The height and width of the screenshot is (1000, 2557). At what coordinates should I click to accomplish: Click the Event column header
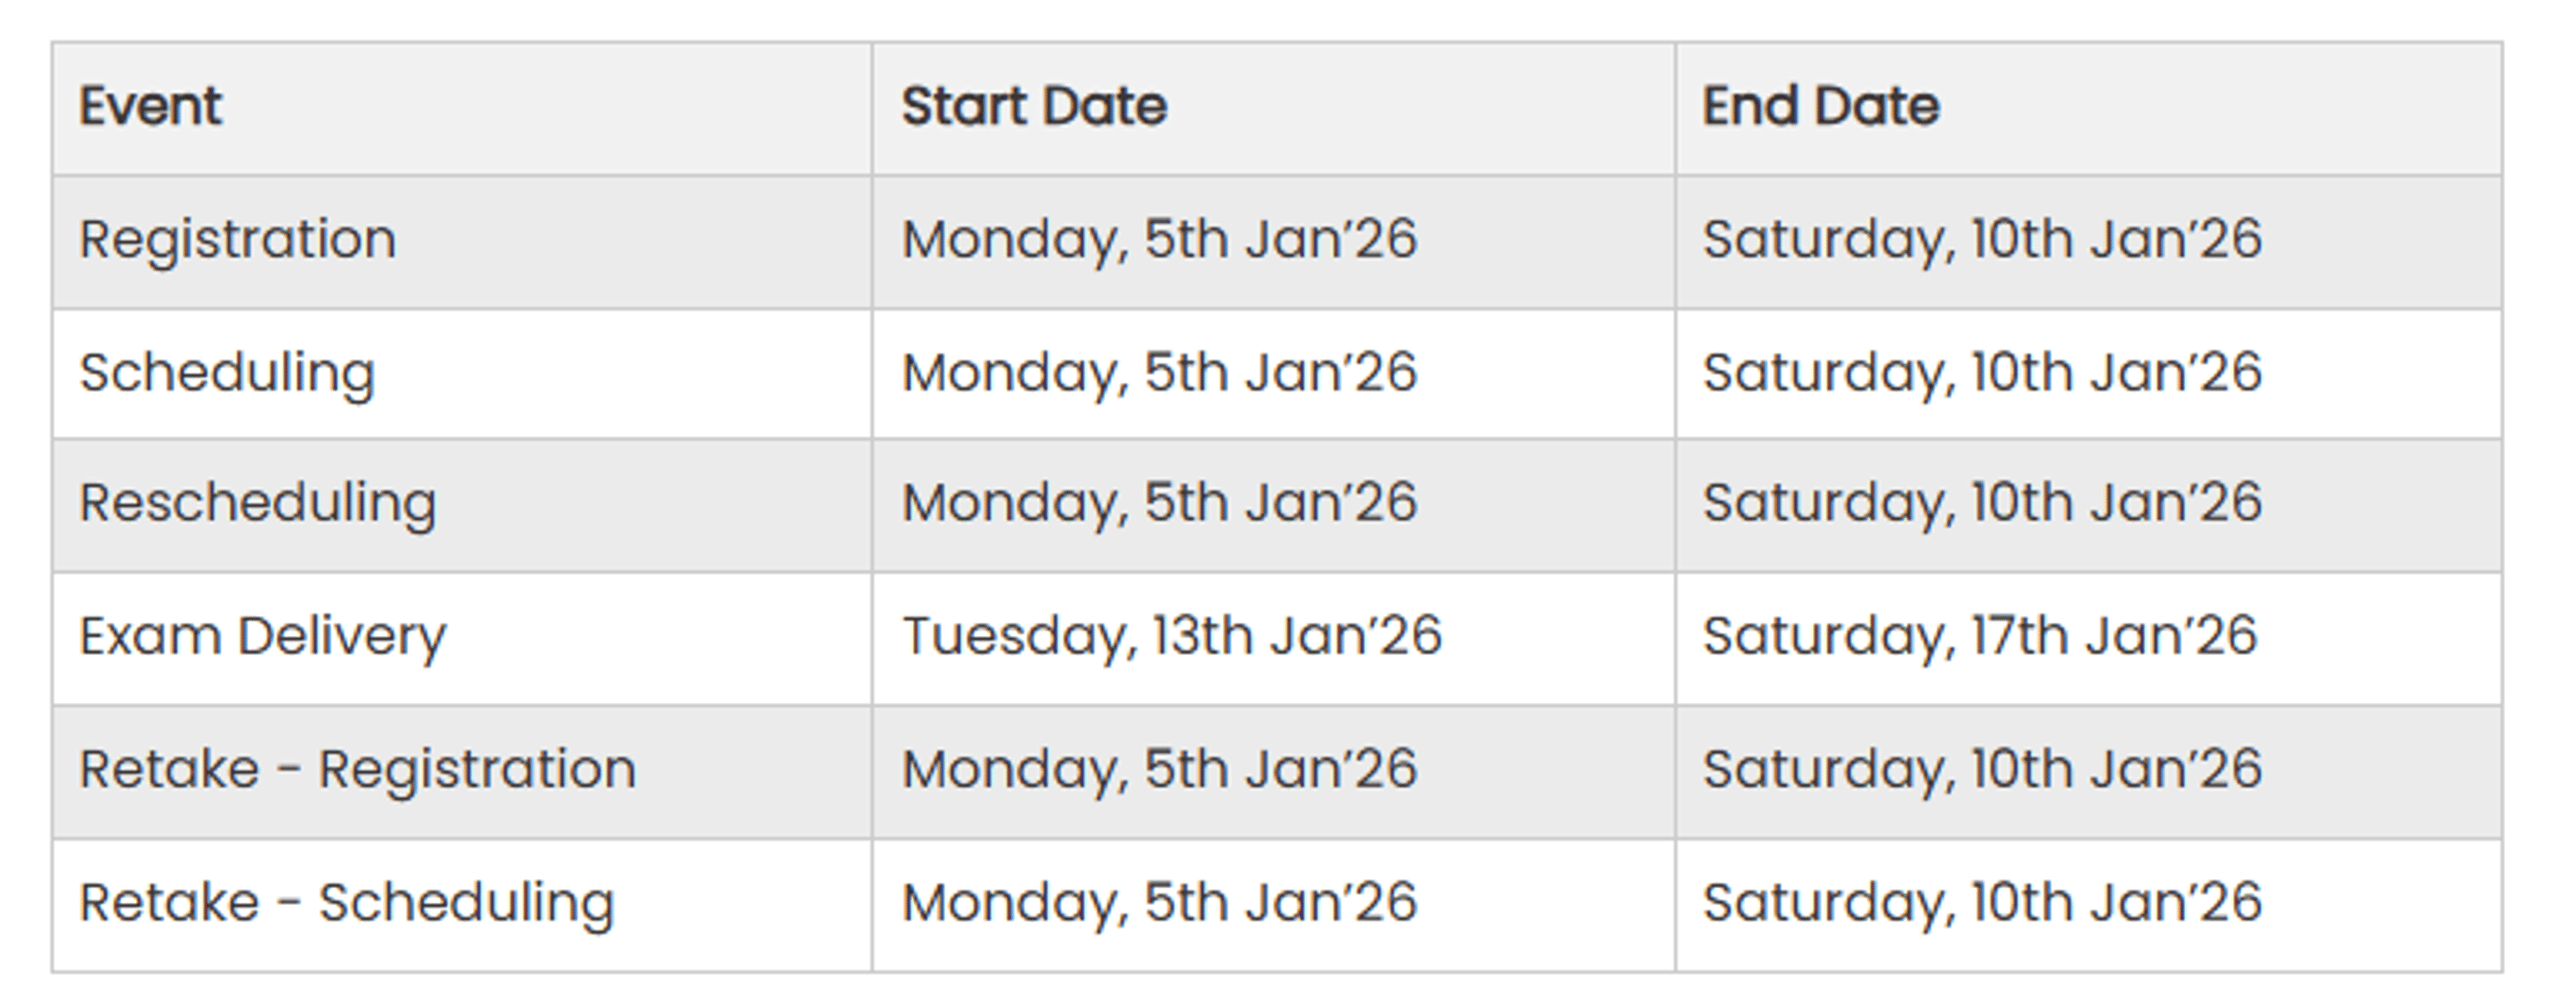(x=151, y=106)
